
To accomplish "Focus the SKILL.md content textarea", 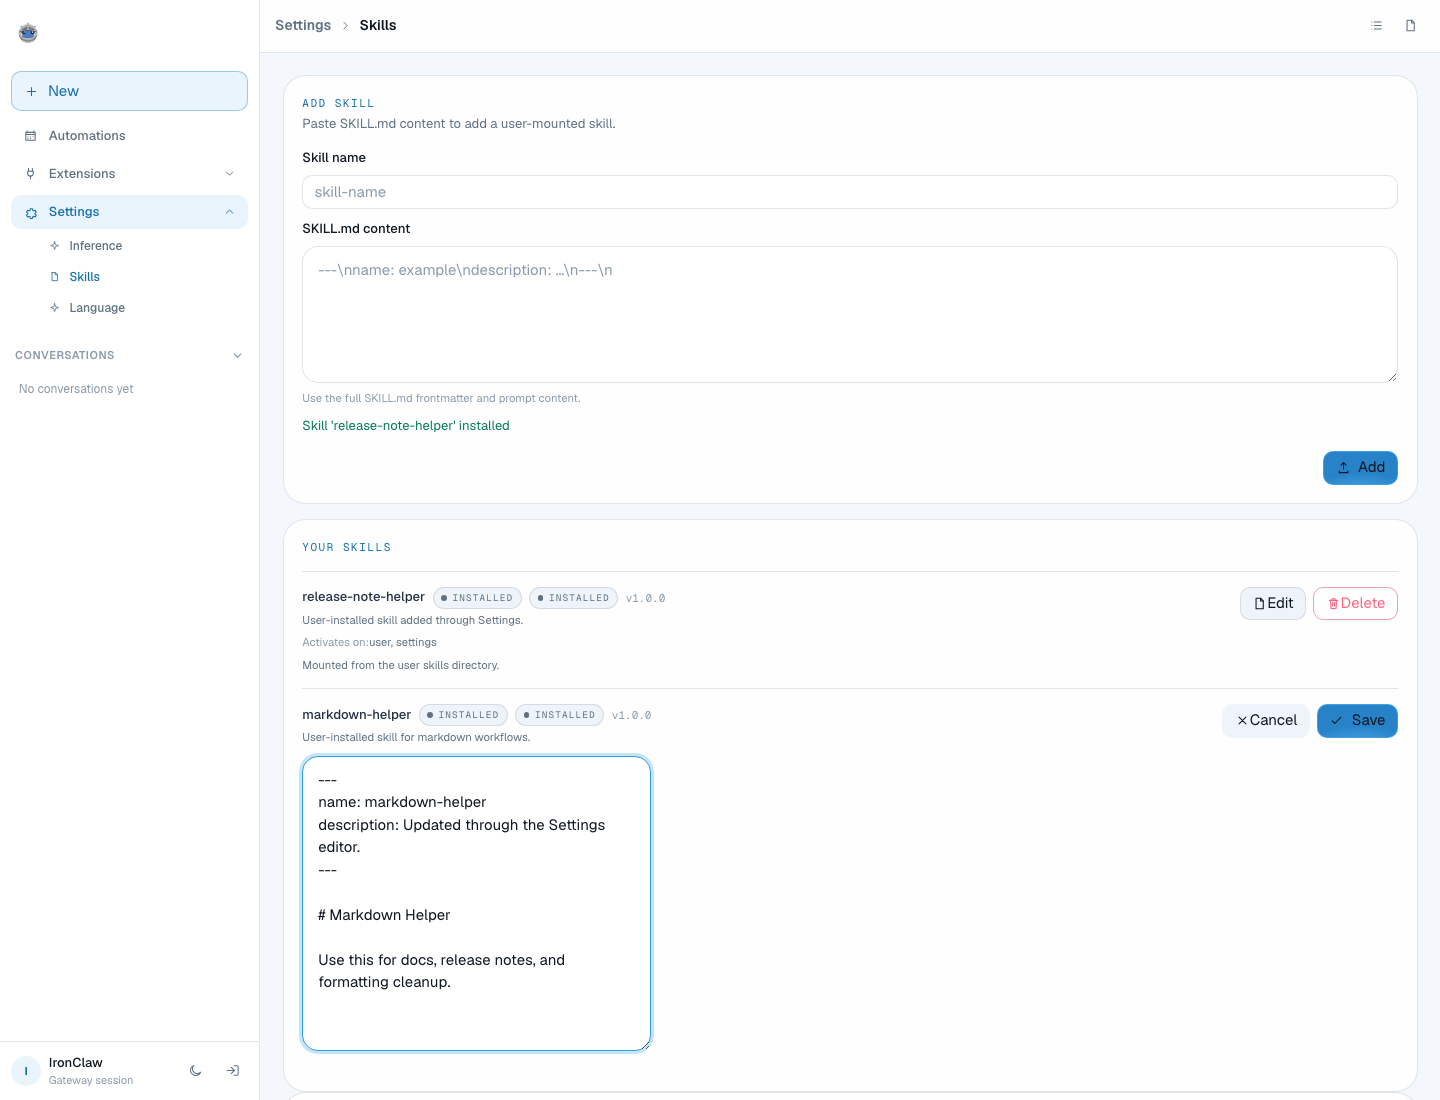I will point(850,314).
